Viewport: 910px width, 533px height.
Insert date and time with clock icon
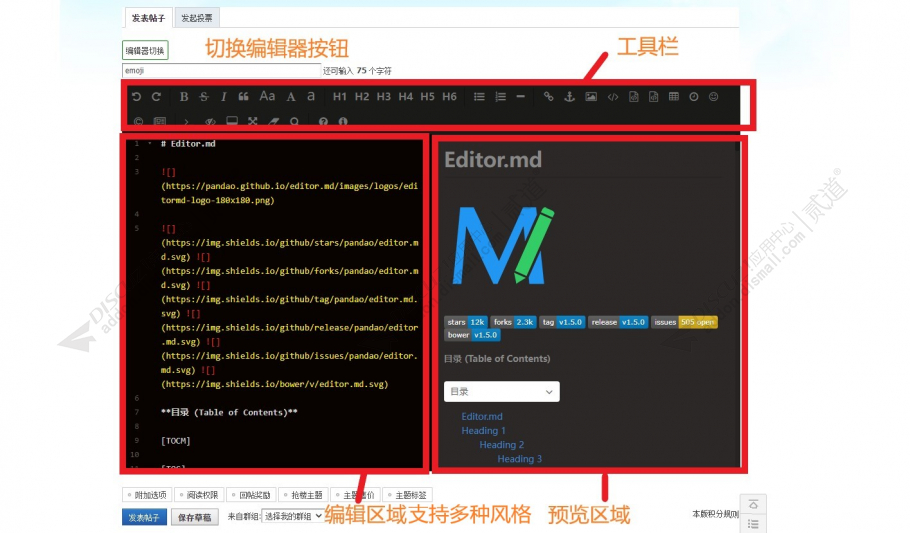(694, 97)
